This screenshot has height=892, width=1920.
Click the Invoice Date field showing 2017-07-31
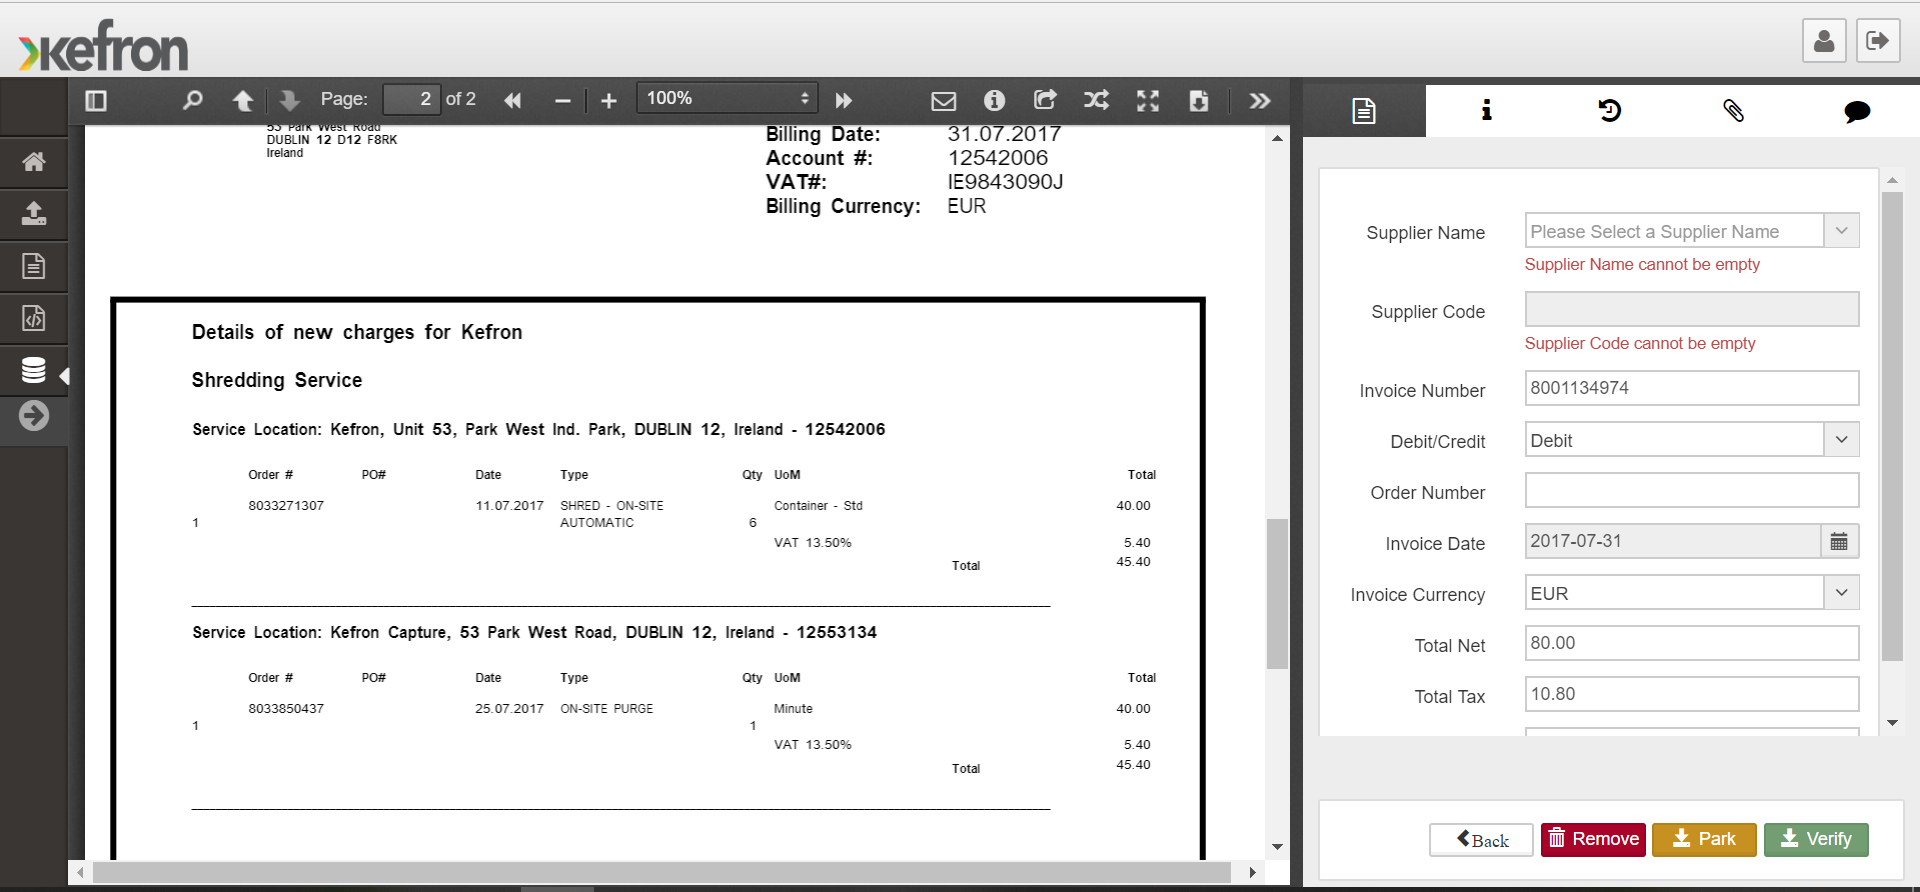[x=1672, y=541]
